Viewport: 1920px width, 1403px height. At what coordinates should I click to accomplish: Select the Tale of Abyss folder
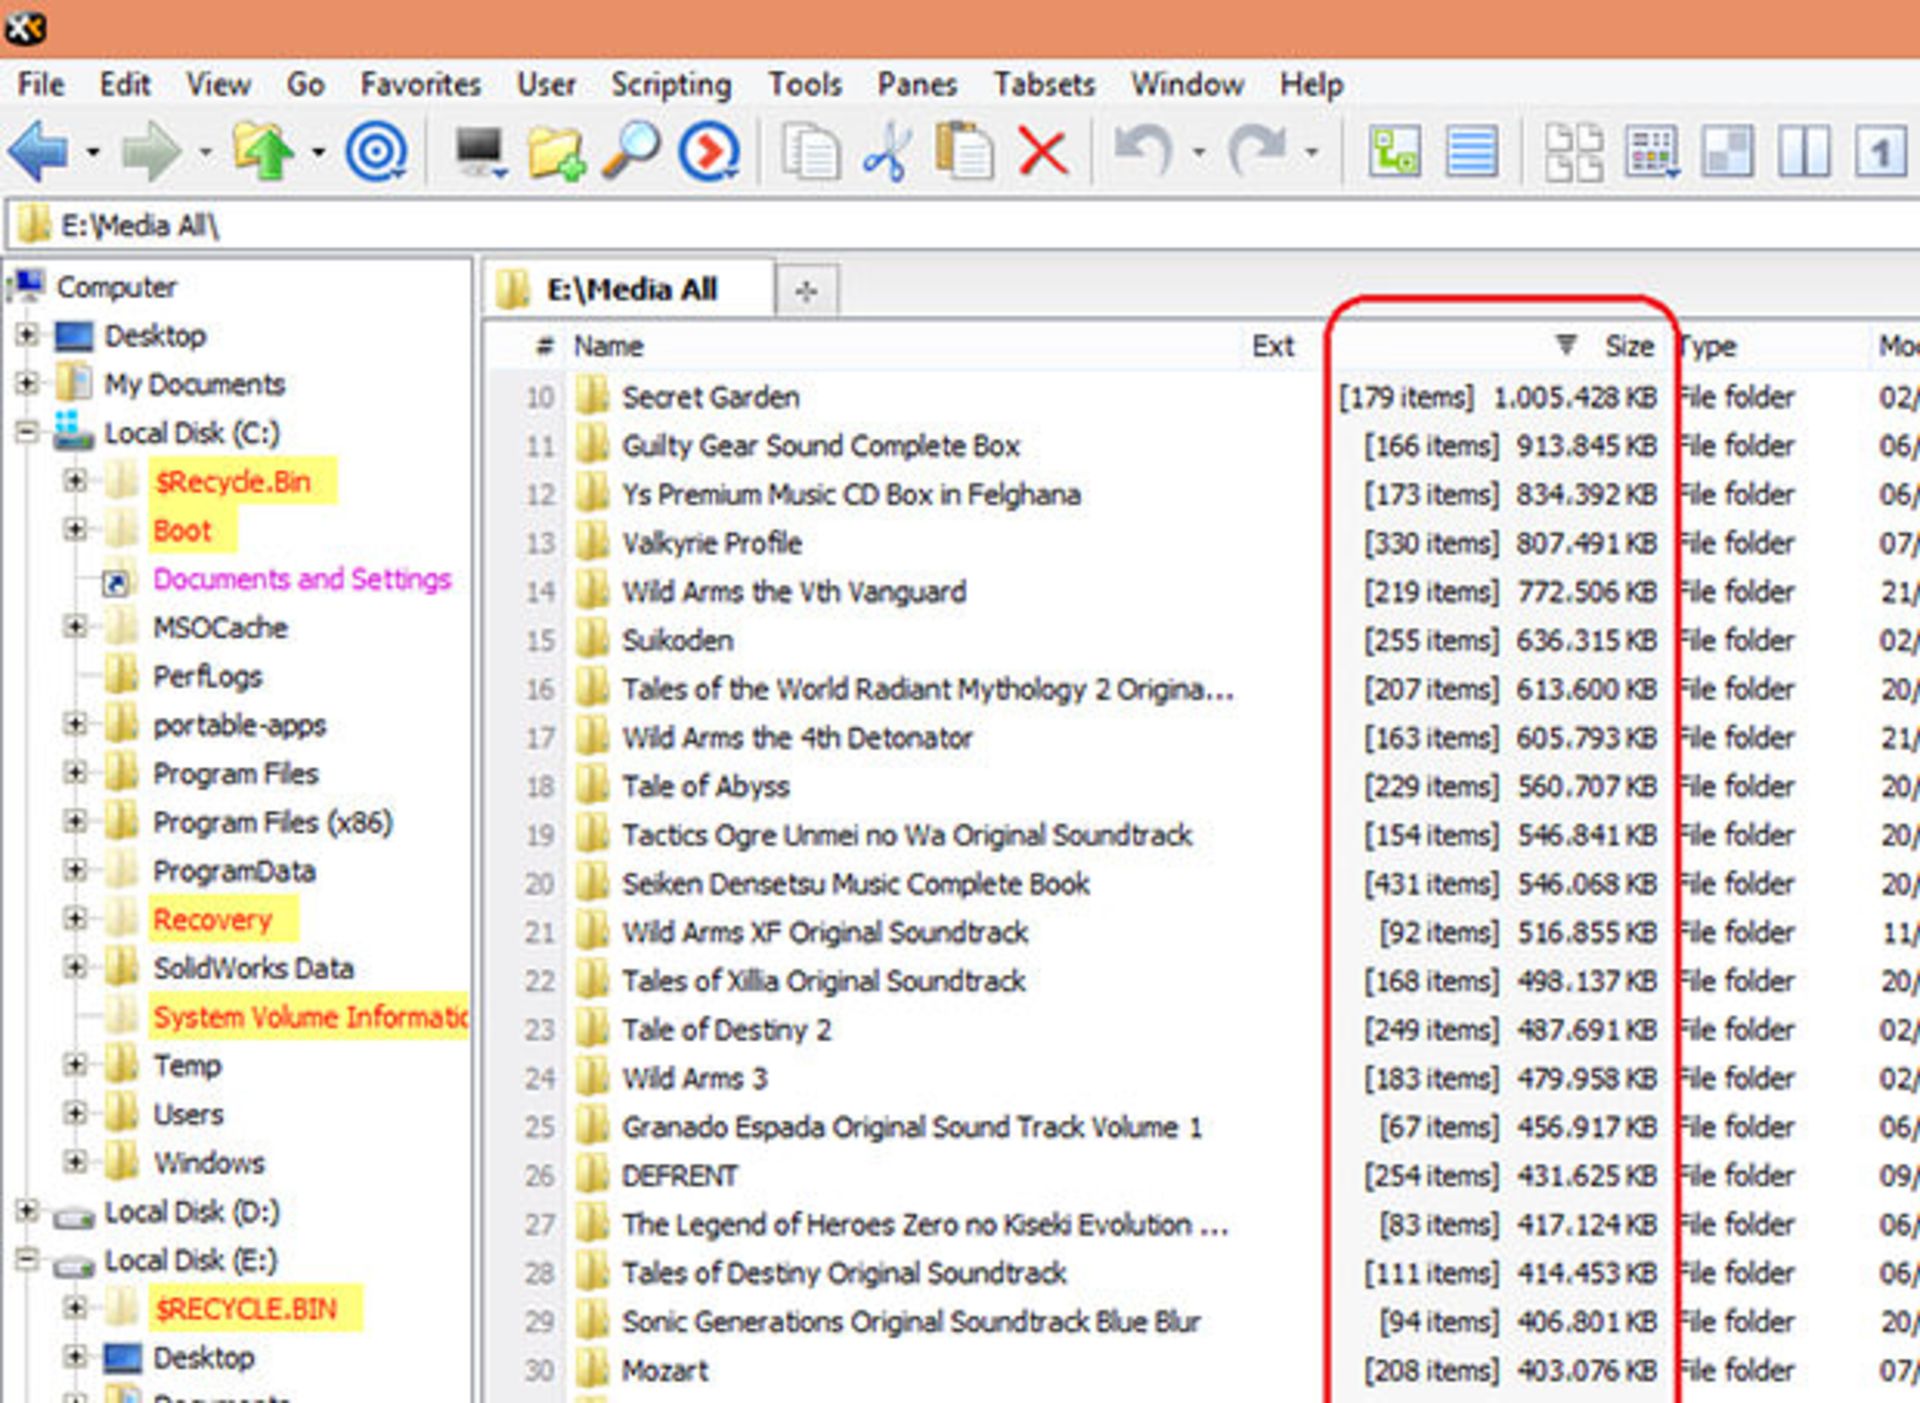[x=706, y=786]
